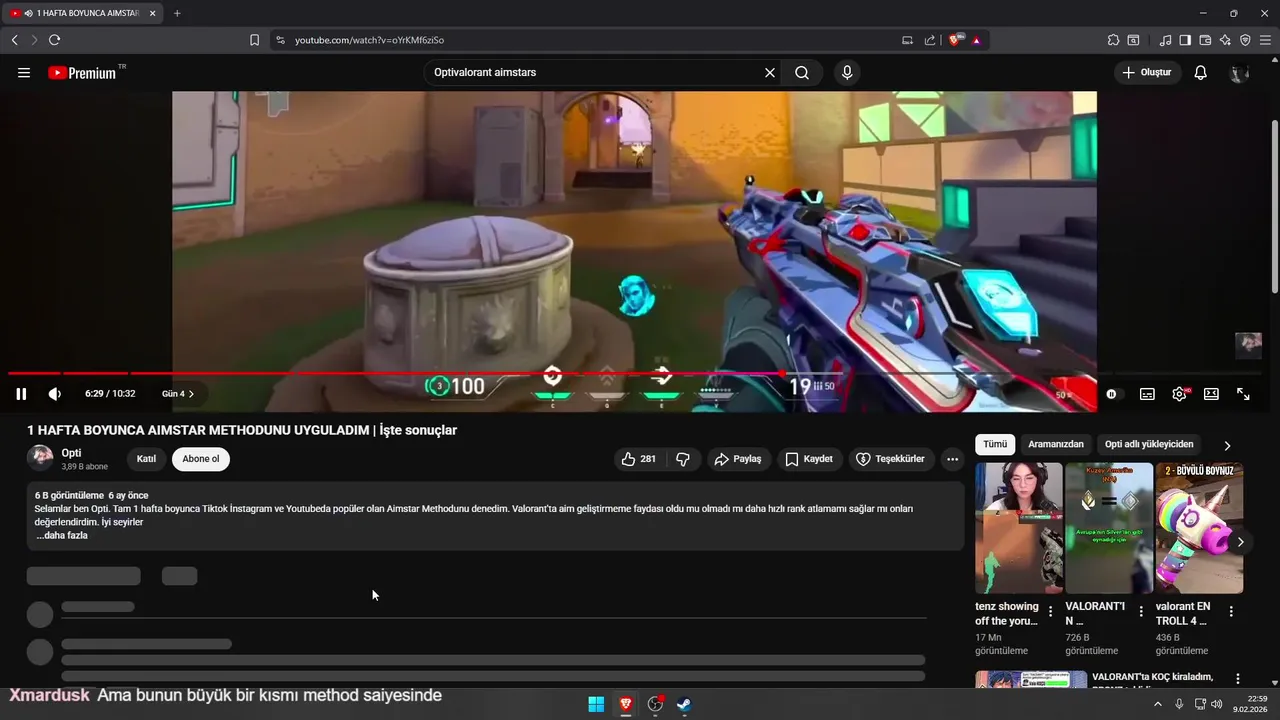The image size is (1280, 720).
Task: Open the Opti channel name link
Action: [71, 453]
